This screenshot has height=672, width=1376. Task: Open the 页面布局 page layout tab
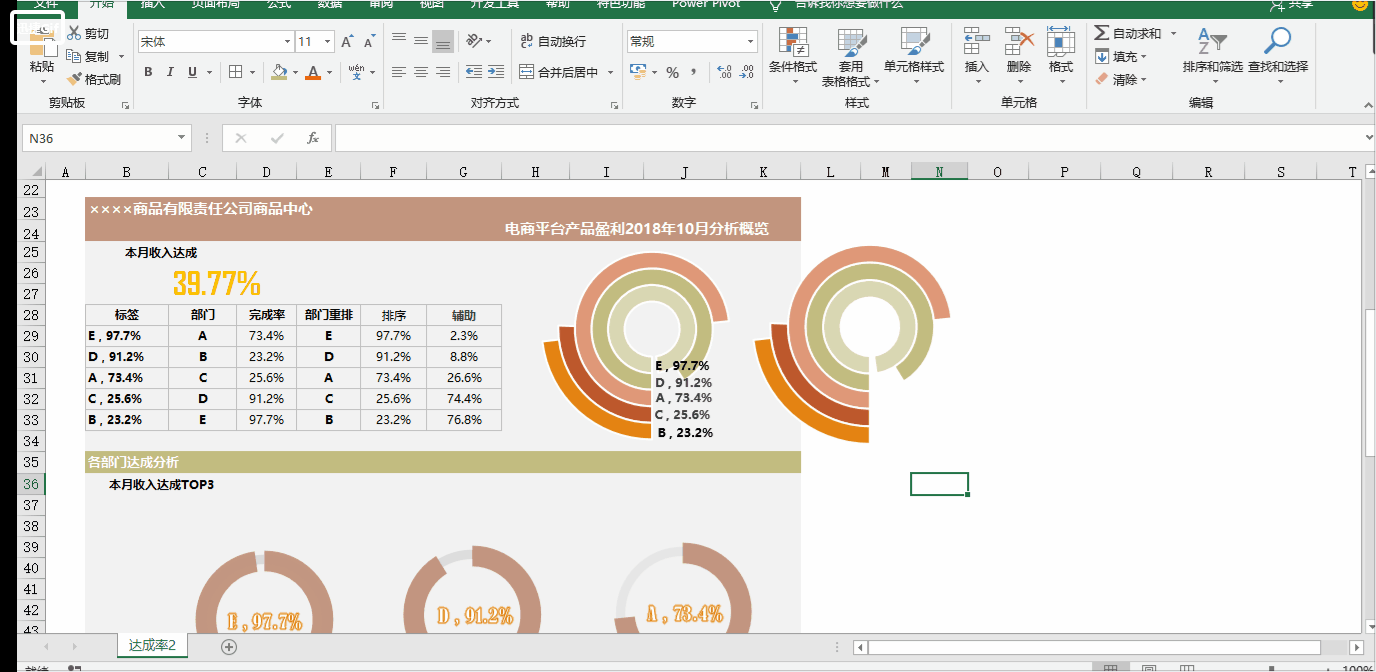(x=216, y=4)
